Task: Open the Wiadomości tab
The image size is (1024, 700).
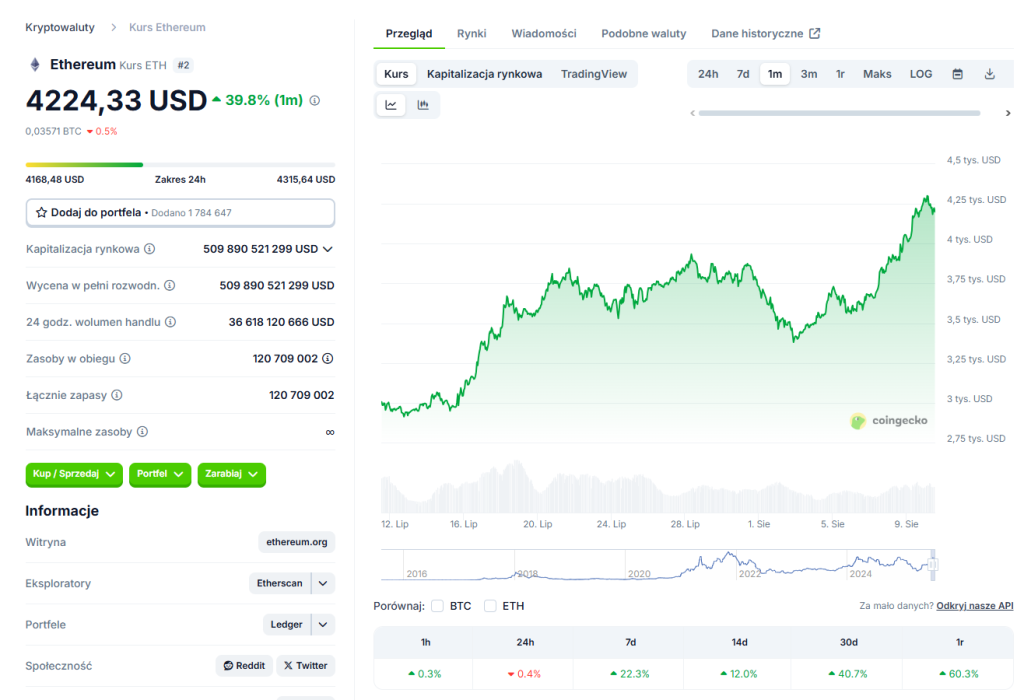Action: pyautogui.click(x=544, y=33)
